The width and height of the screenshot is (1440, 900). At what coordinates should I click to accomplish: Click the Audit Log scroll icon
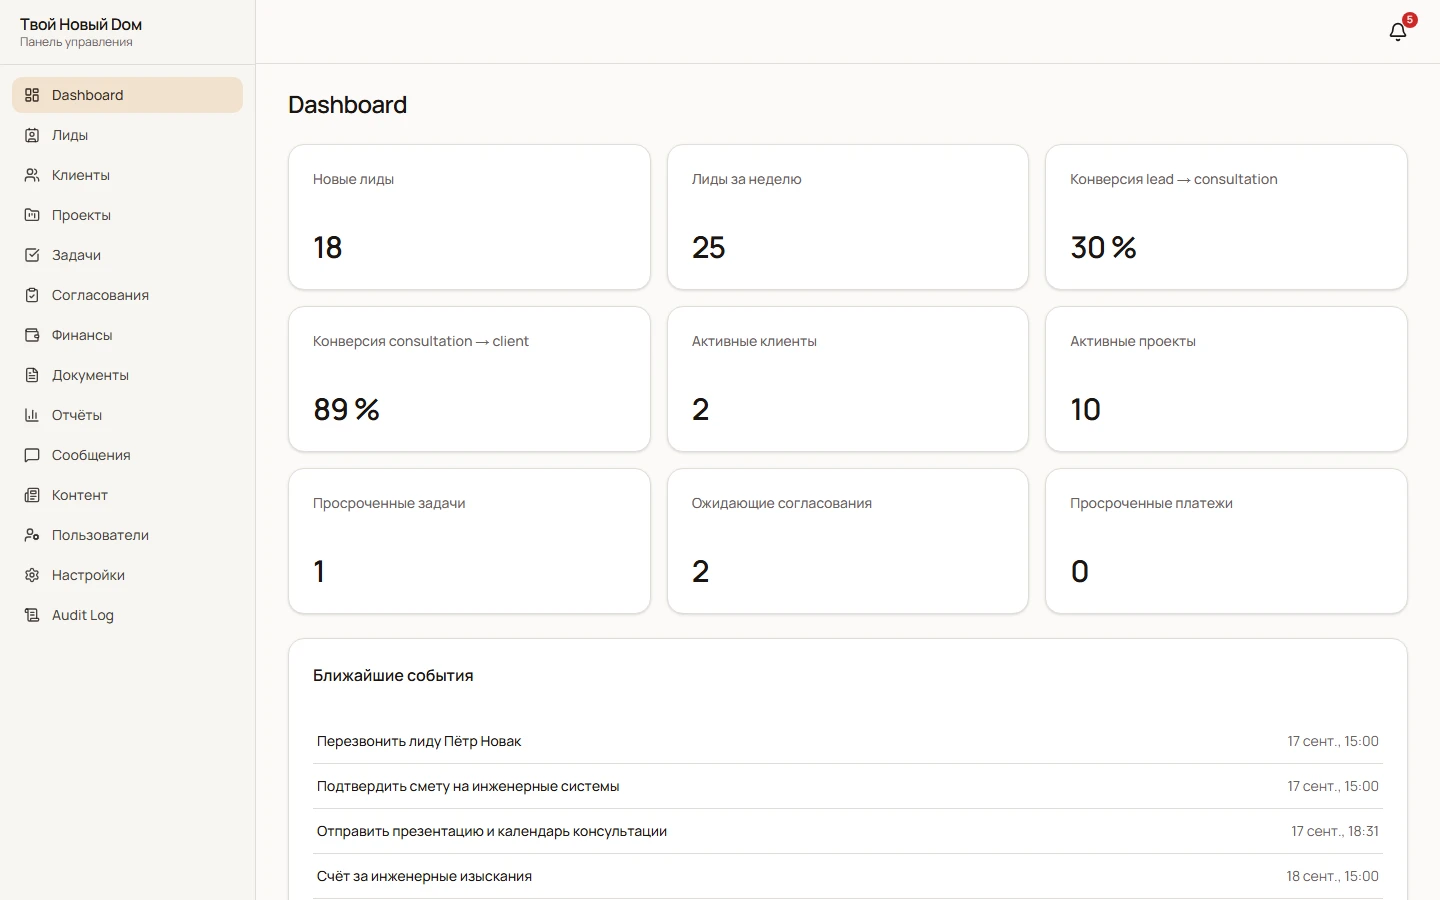pos(32,615)
